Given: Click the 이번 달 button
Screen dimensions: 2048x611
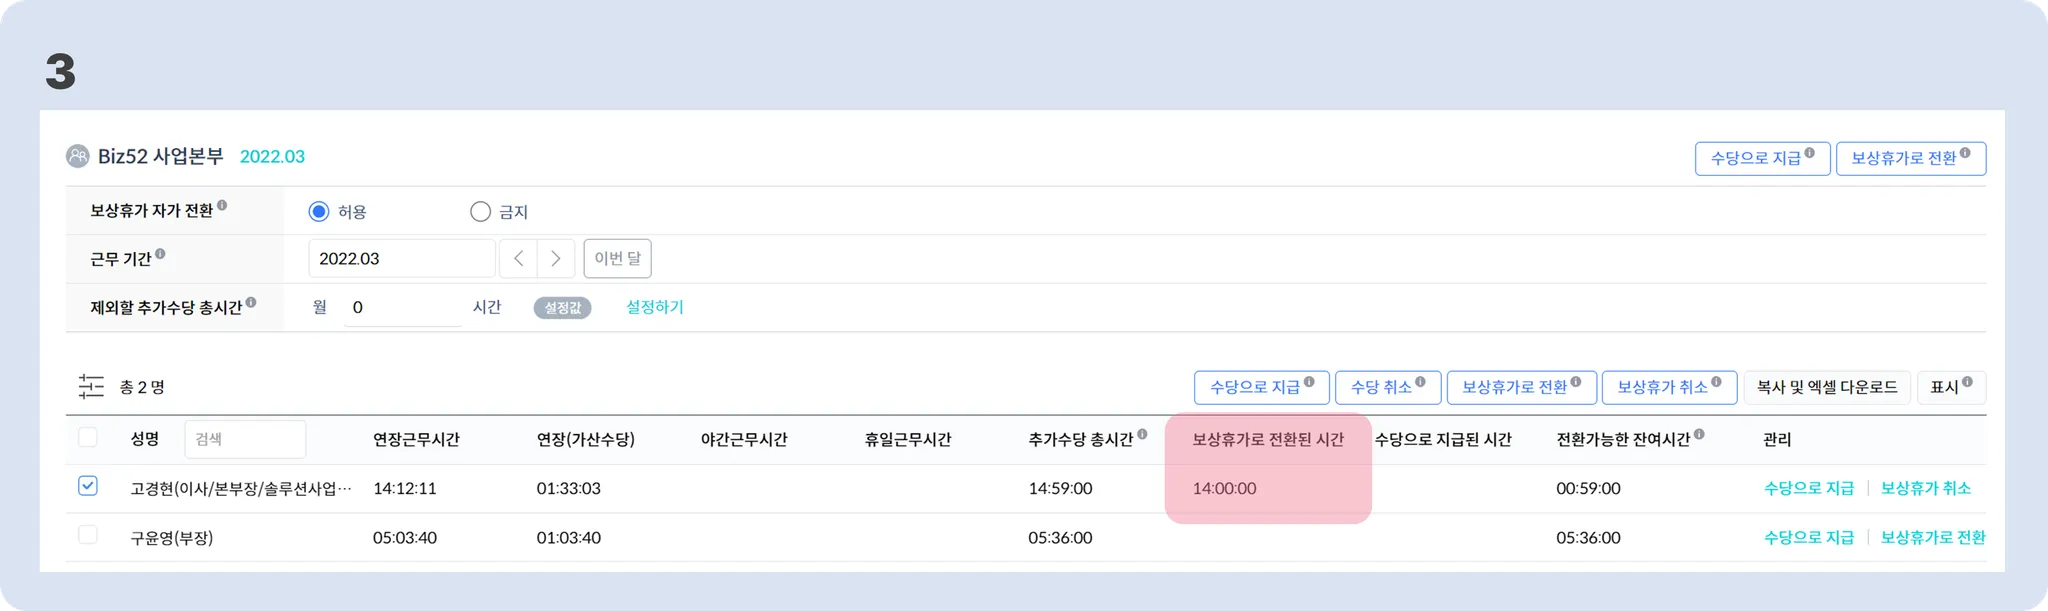Looking at the screenshot, I should tap(617, 258).
